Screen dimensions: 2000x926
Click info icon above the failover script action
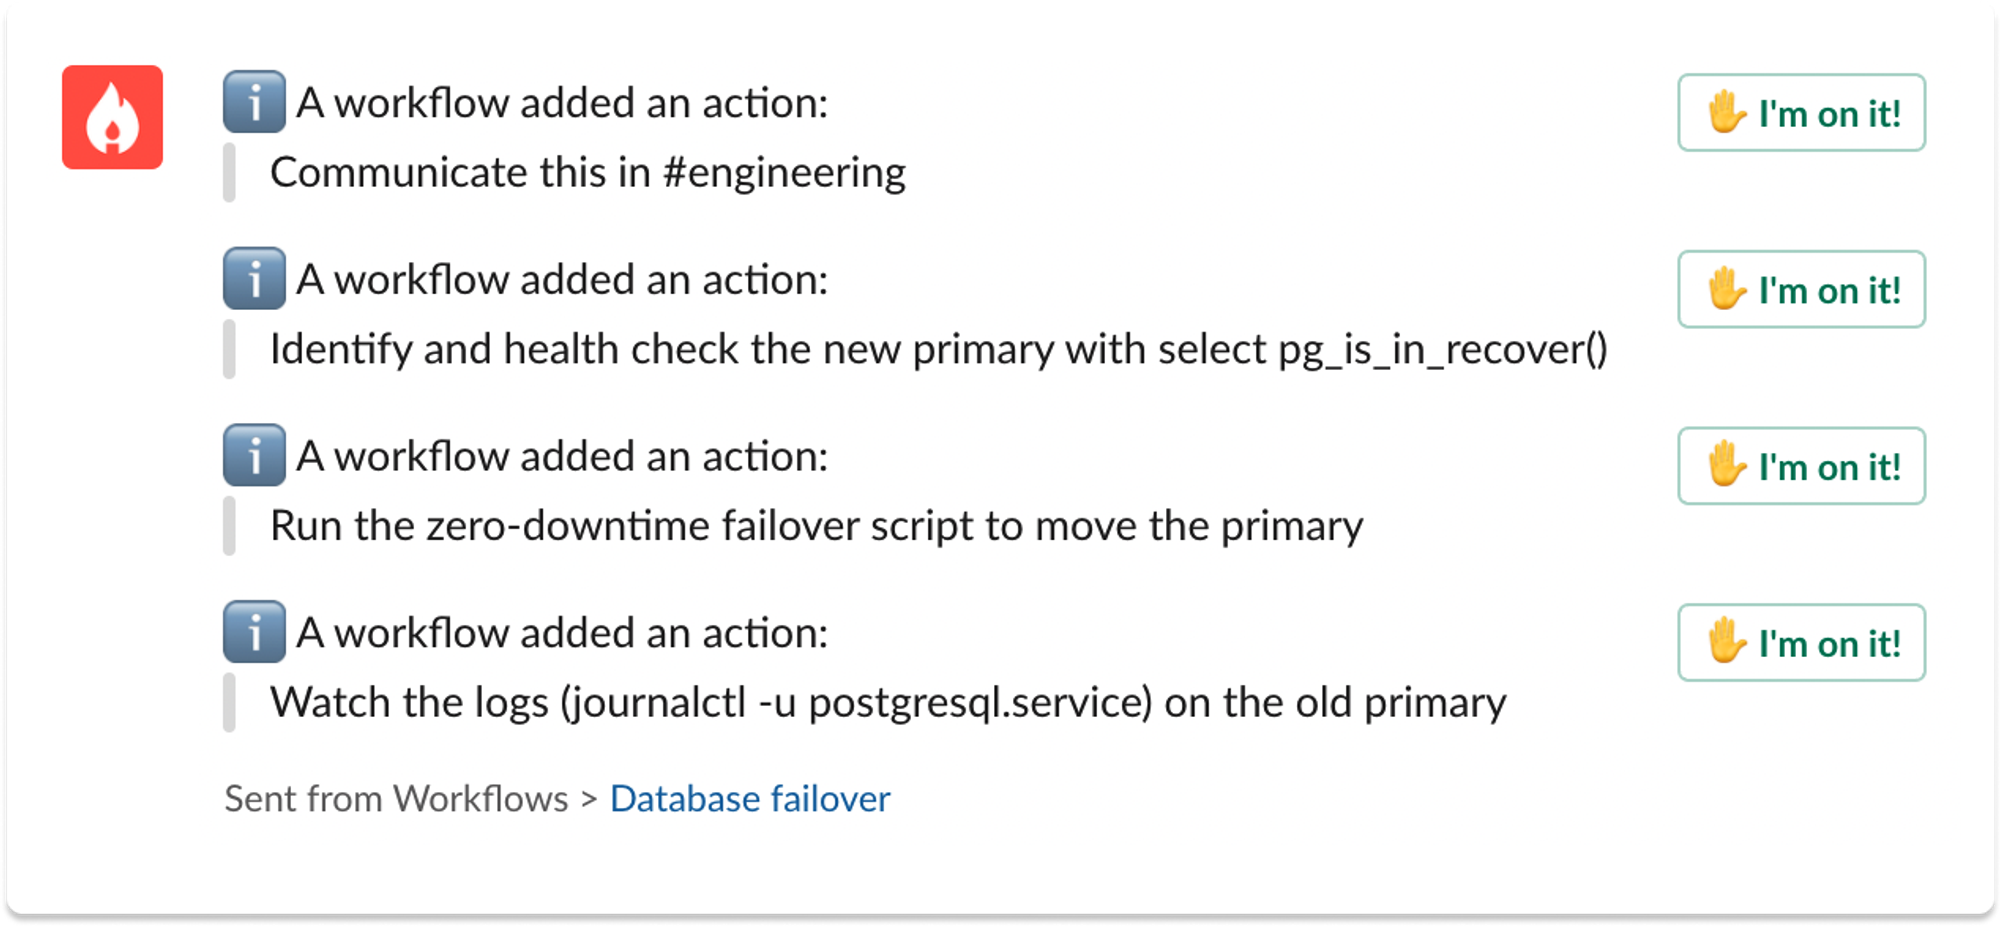[x=254, y=456]
